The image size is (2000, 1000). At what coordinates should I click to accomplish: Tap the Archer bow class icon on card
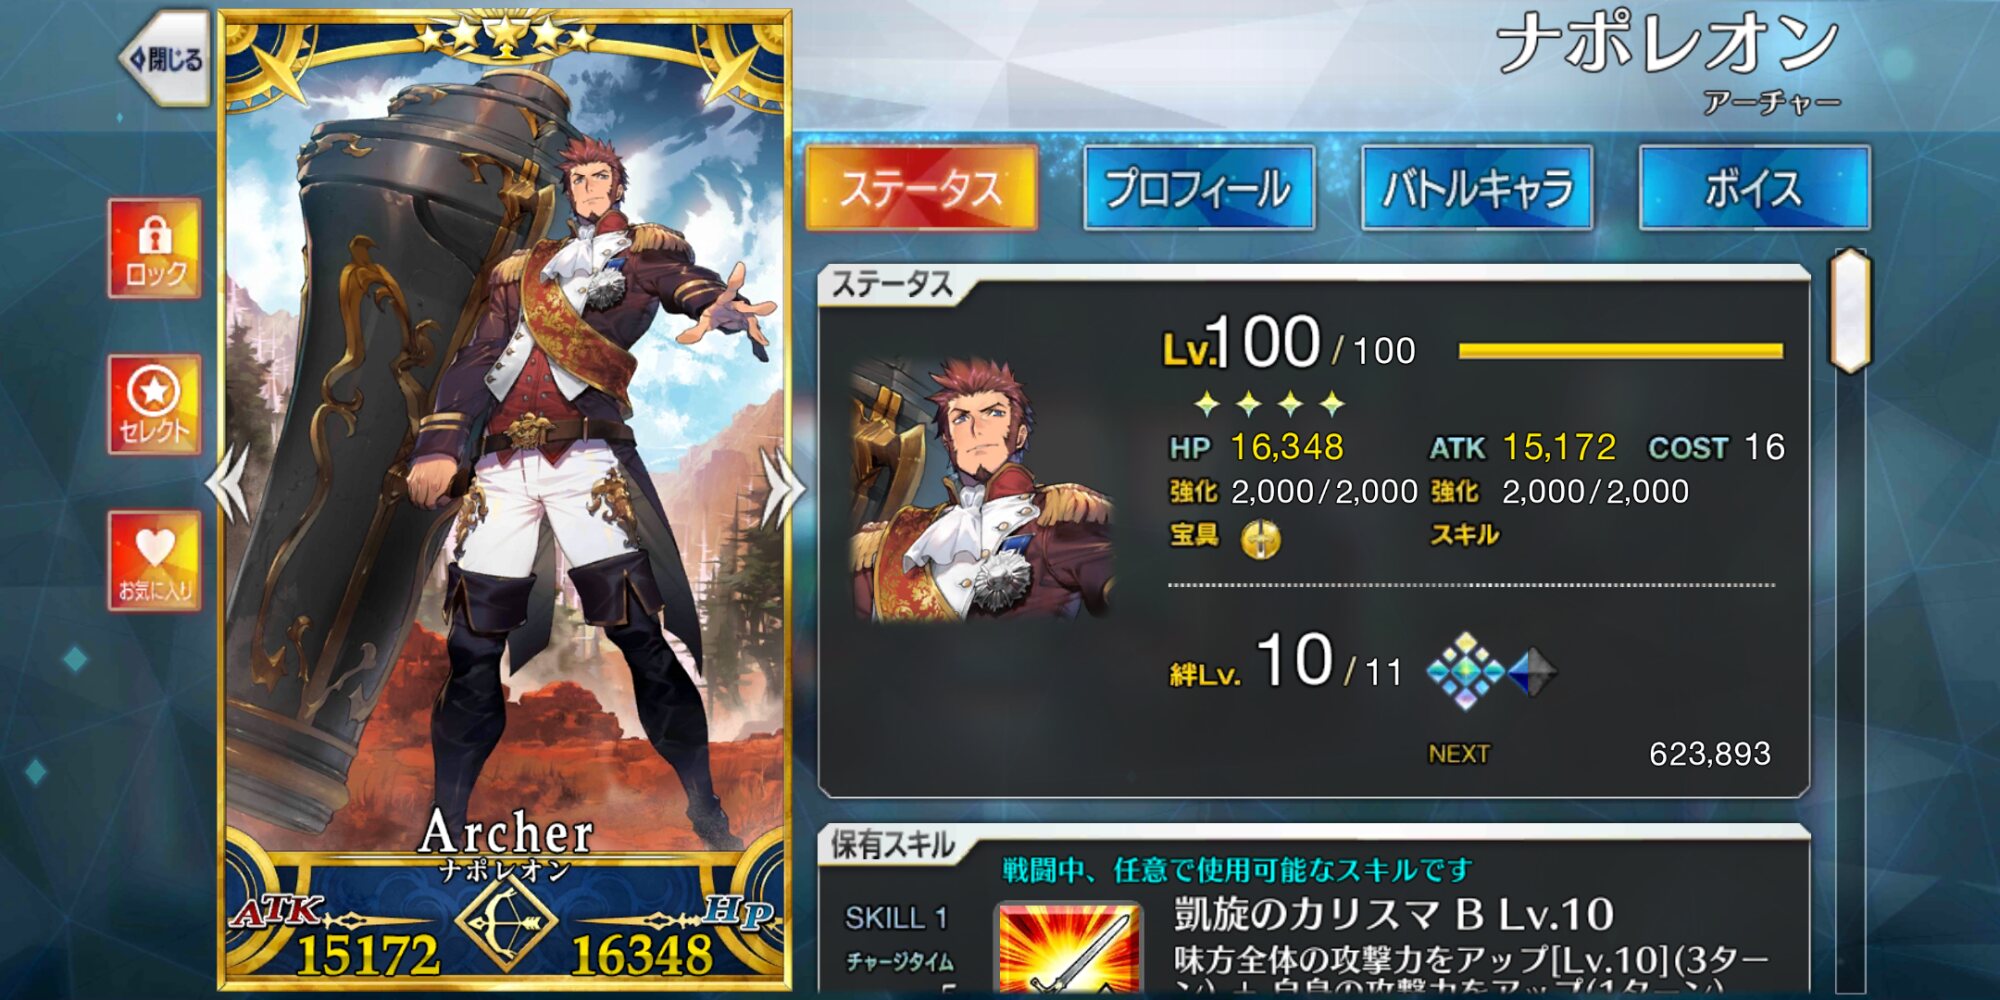506,920
